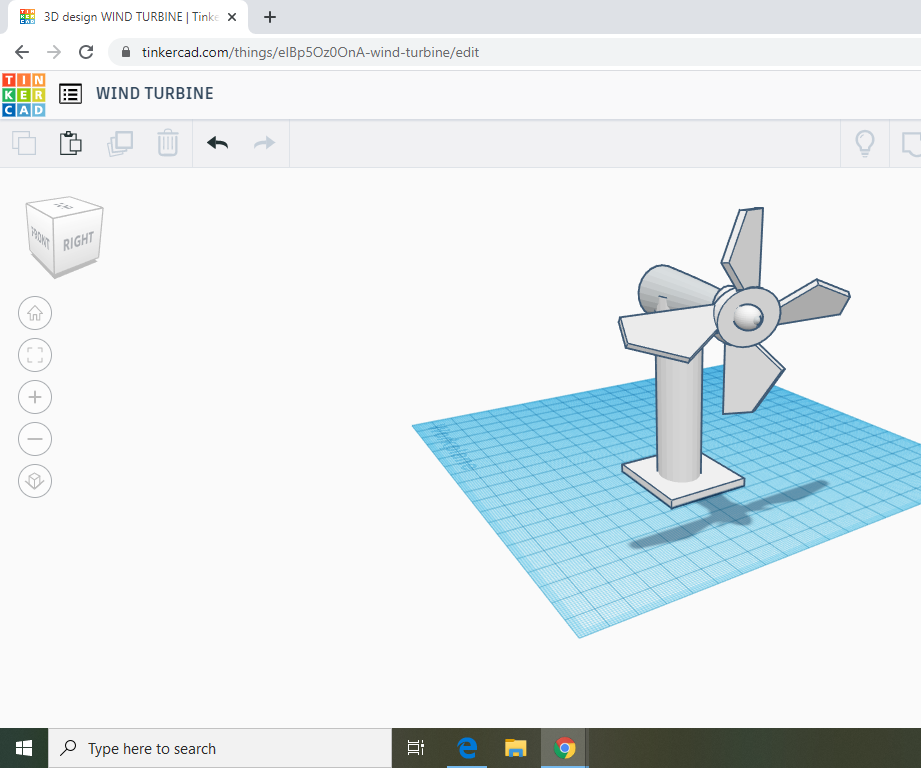921x768 pixels.
Task: Activate the Duplicate and Repeat icon
Action: [120, 143]
